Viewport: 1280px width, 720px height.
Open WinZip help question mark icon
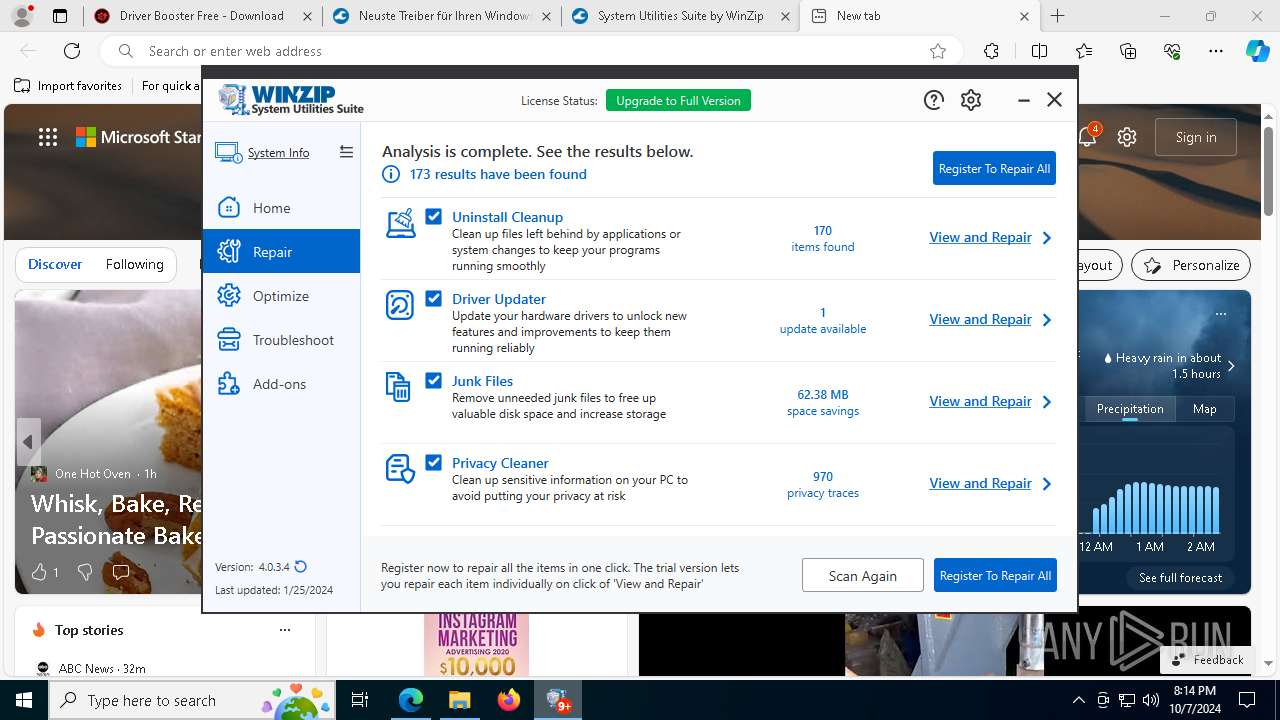(933, 100)
